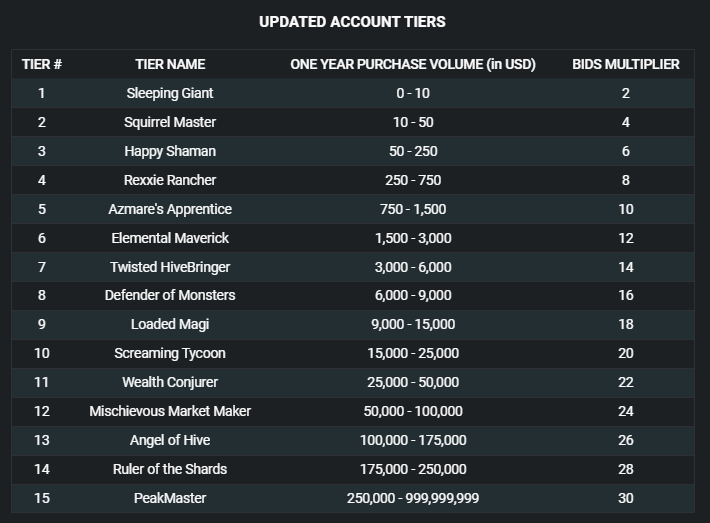
Task: Click Azmare's Apprentice tier name
Action: pos(170,209)
